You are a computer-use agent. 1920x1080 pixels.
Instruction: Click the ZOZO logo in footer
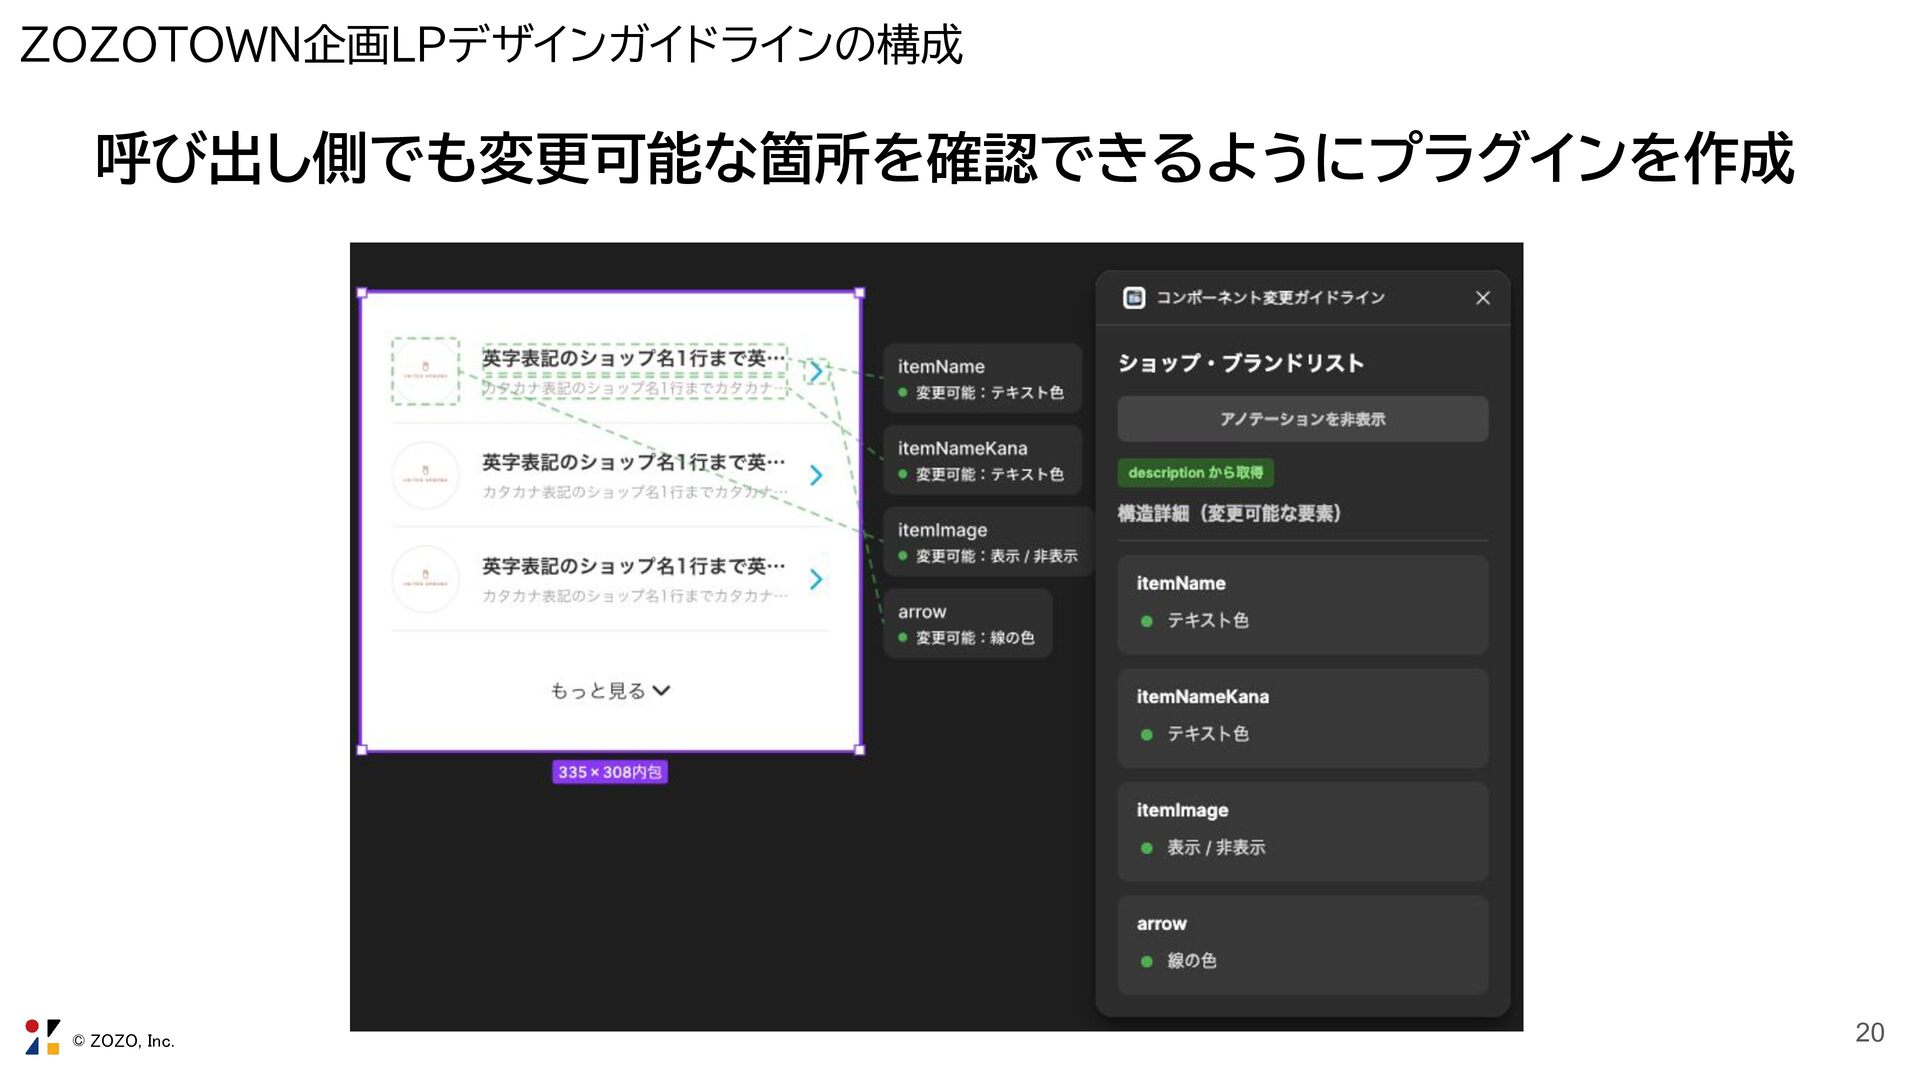tap(42, 1037)
